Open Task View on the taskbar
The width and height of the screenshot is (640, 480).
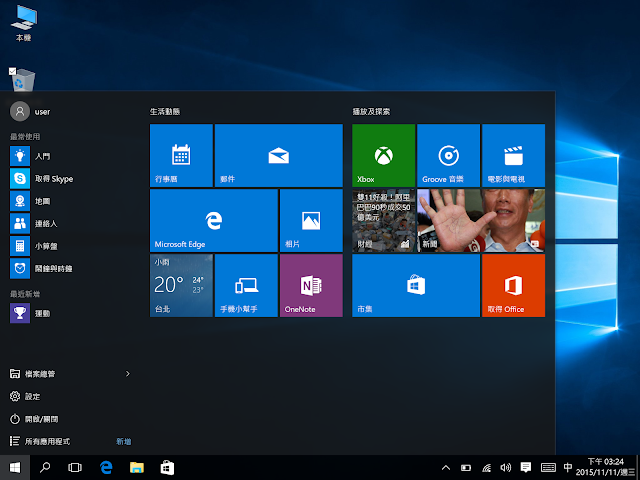tap(75, 467)
